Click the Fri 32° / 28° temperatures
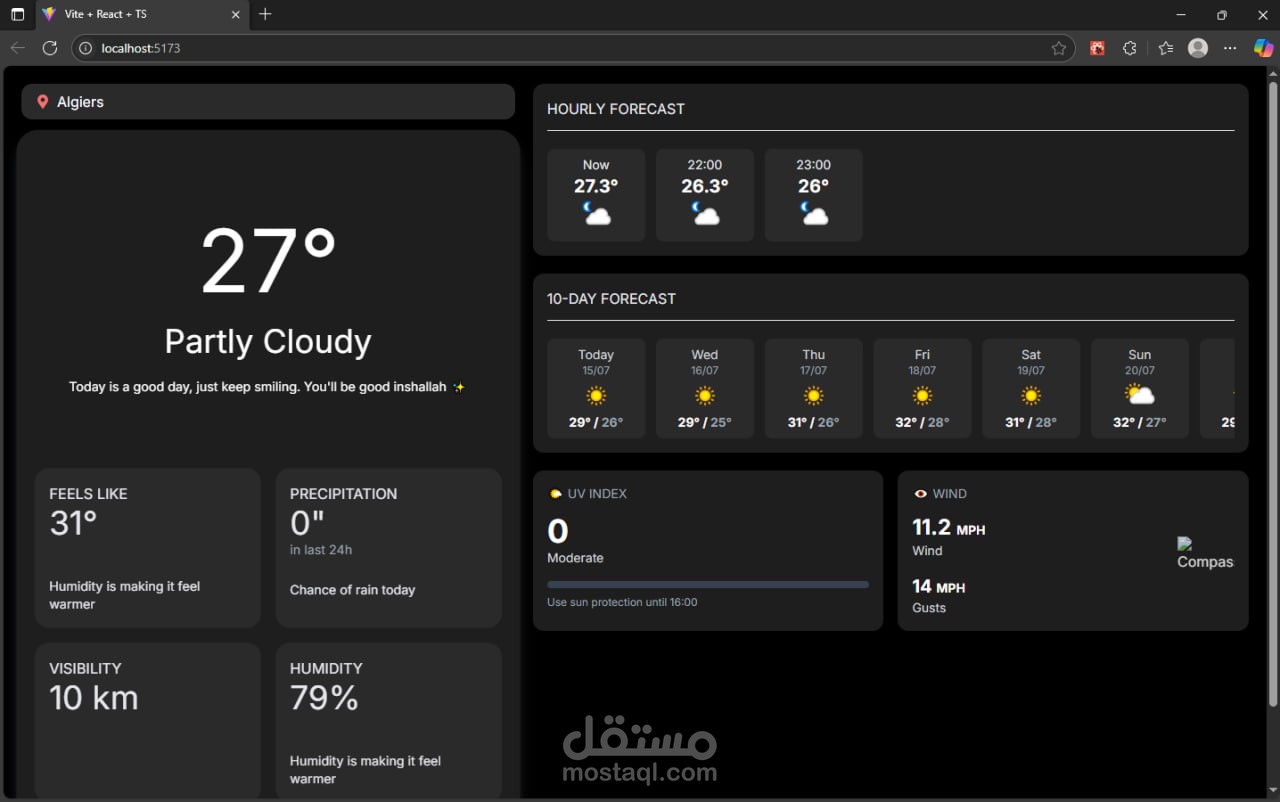 coord(922,423)
